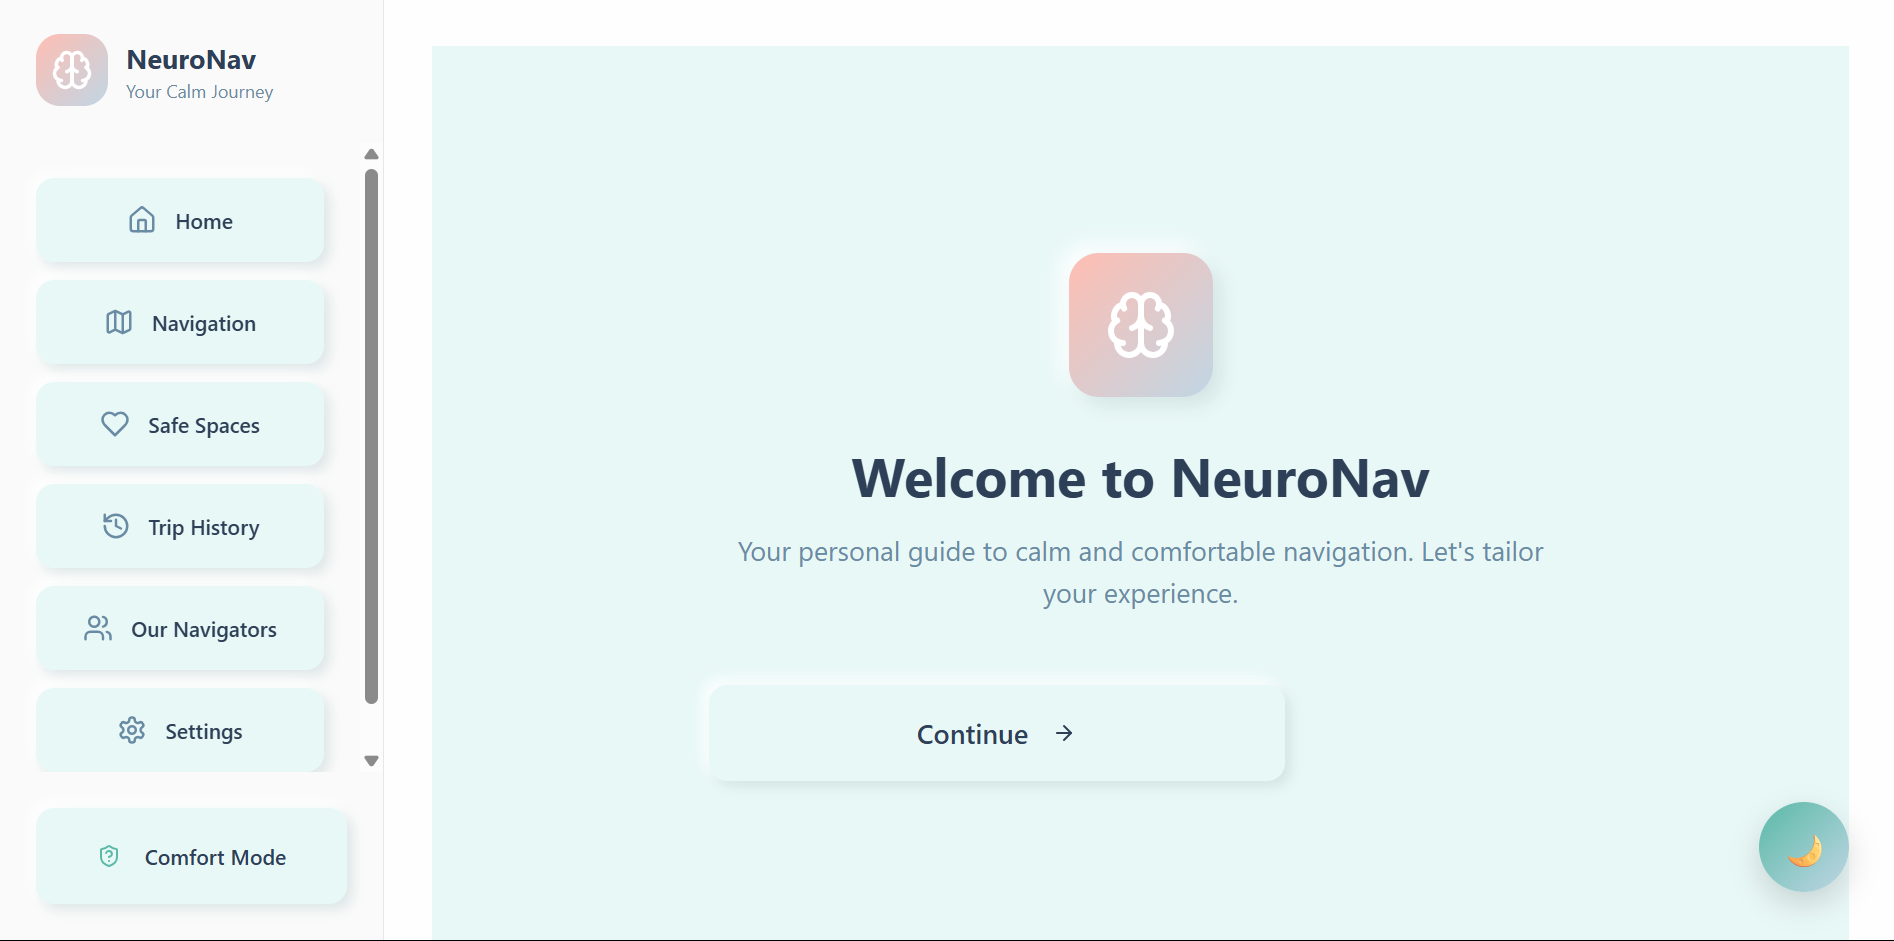Viewport: 1894px width, 941px height.
Task: Click the Our Navigators people icon
Action: pyautogui.click(x=98, y=628)
